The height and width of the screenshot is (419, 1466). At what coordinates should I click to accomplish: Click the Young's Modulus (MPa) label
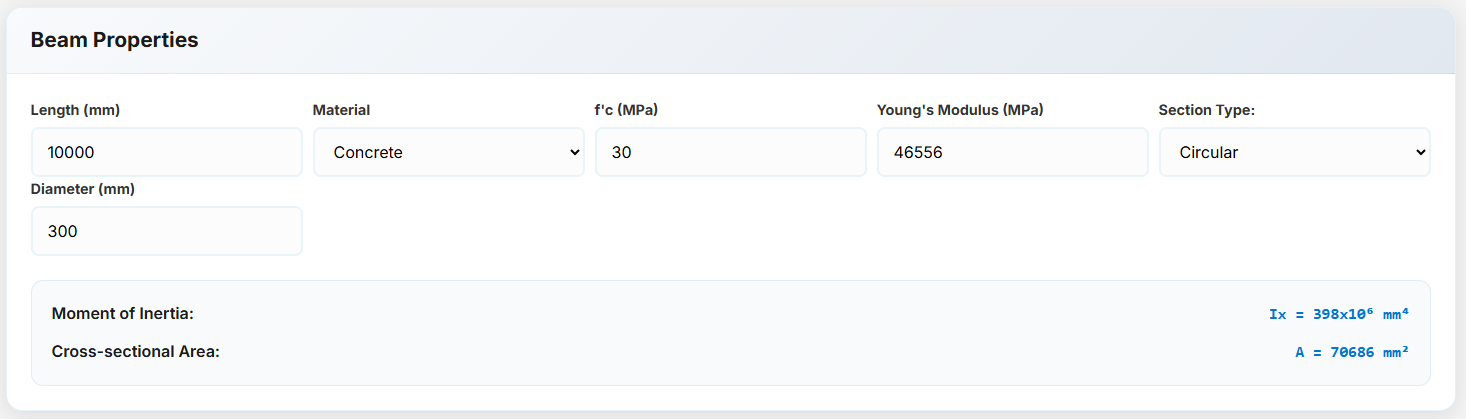coord(960,110)
